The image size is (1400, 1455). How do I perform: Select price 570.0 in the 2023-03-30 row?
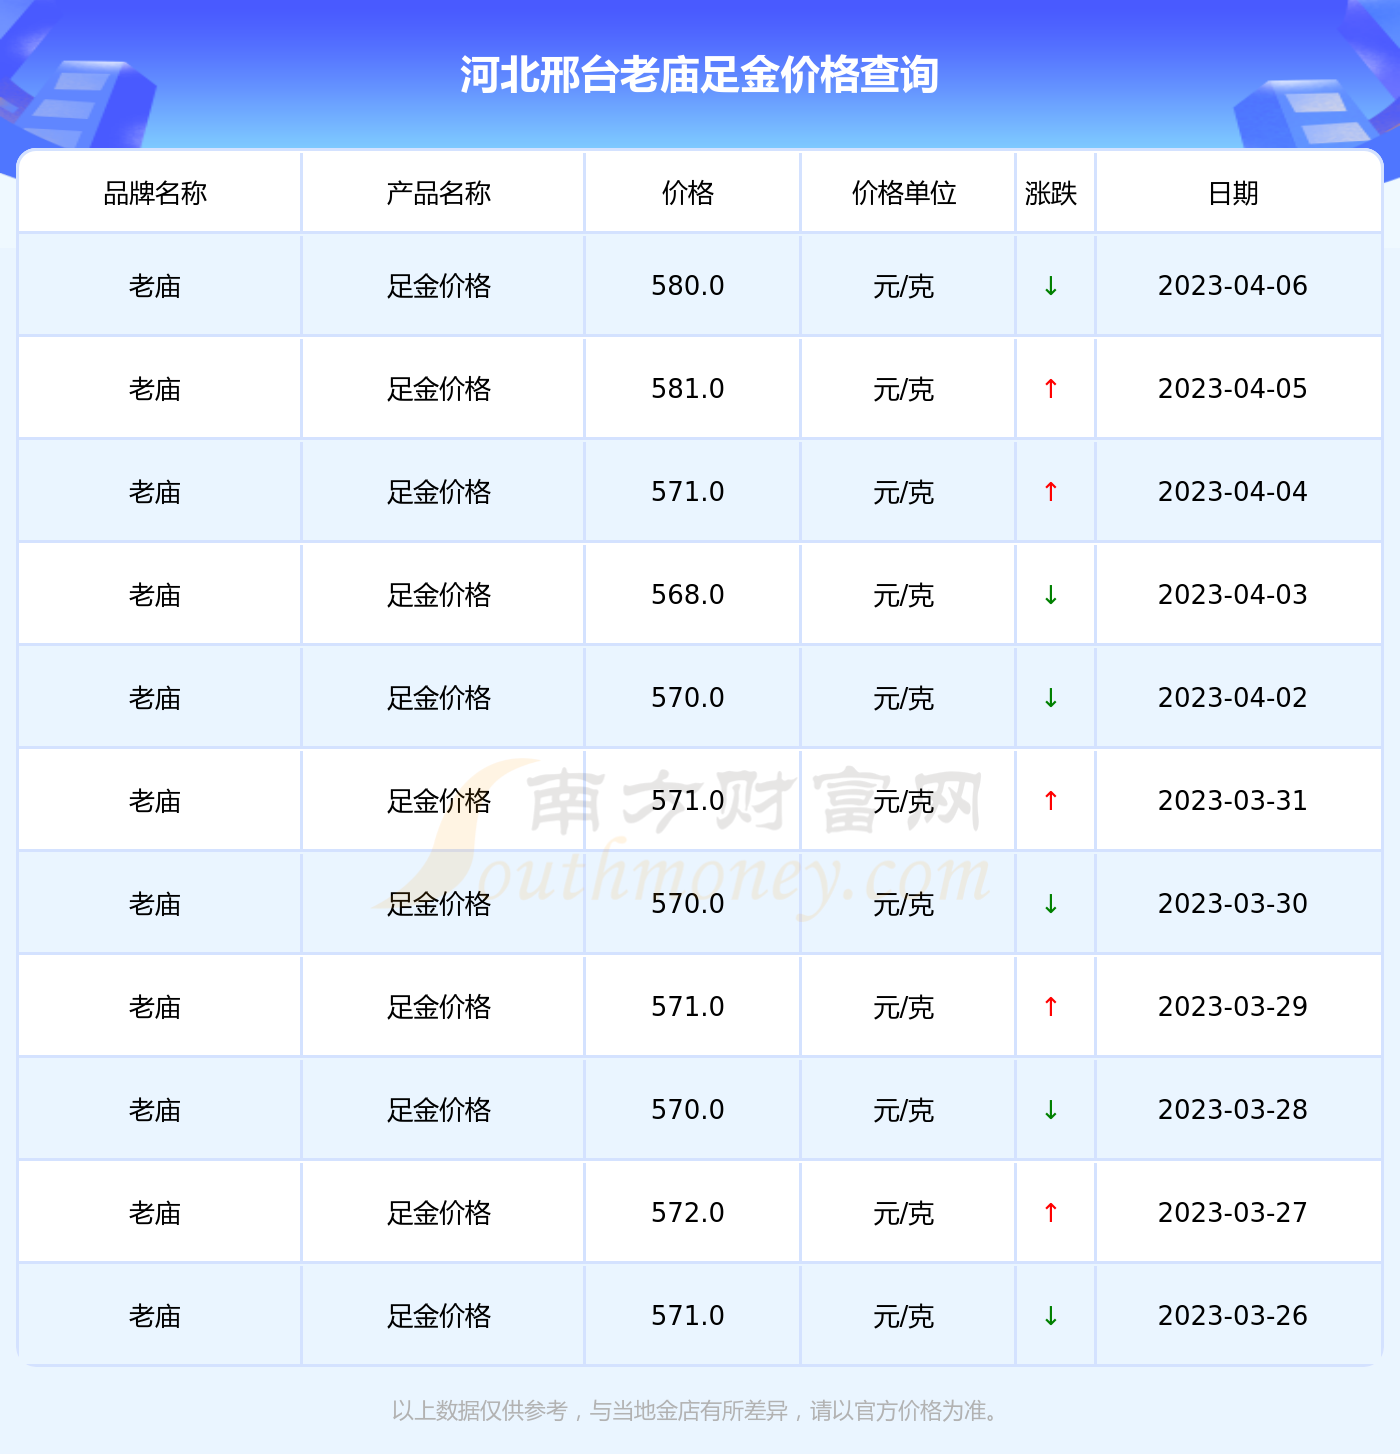coord(688,904)
